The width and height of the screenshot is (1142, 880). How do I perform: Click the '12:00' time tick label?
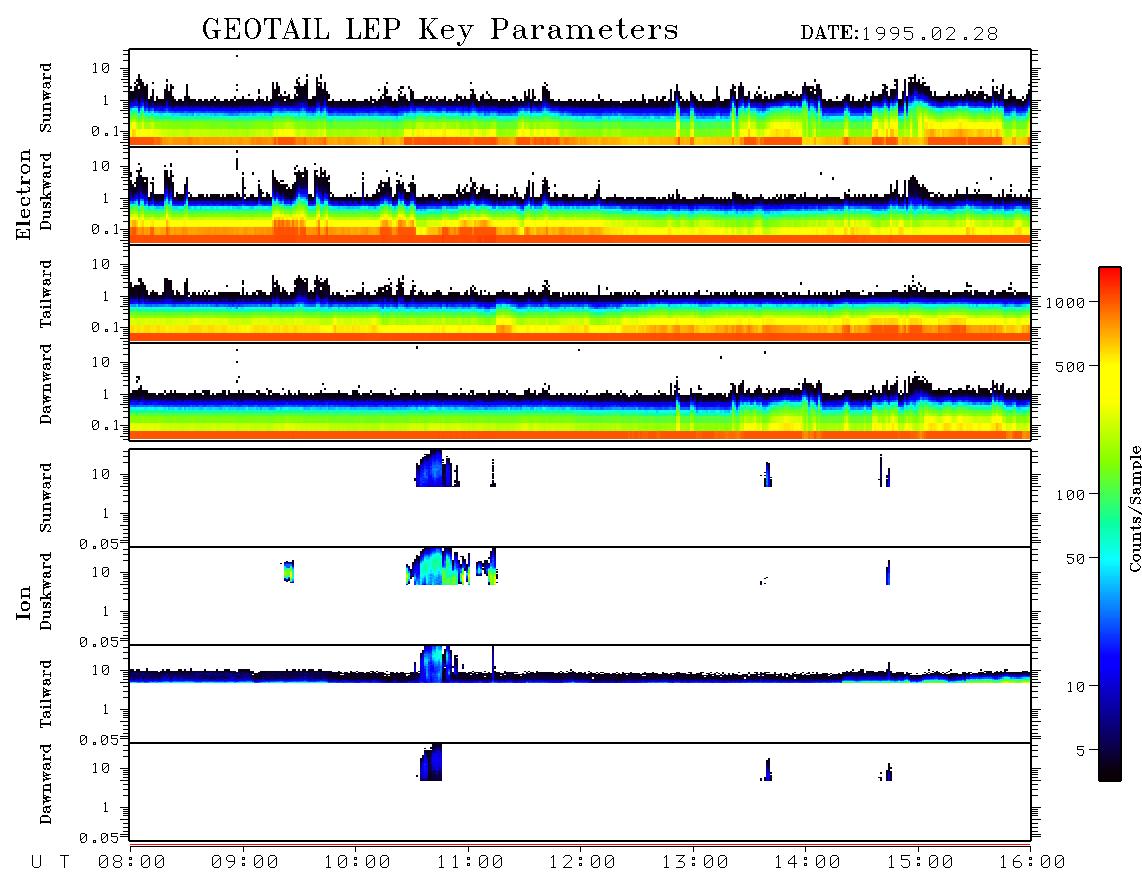(581, 862)
